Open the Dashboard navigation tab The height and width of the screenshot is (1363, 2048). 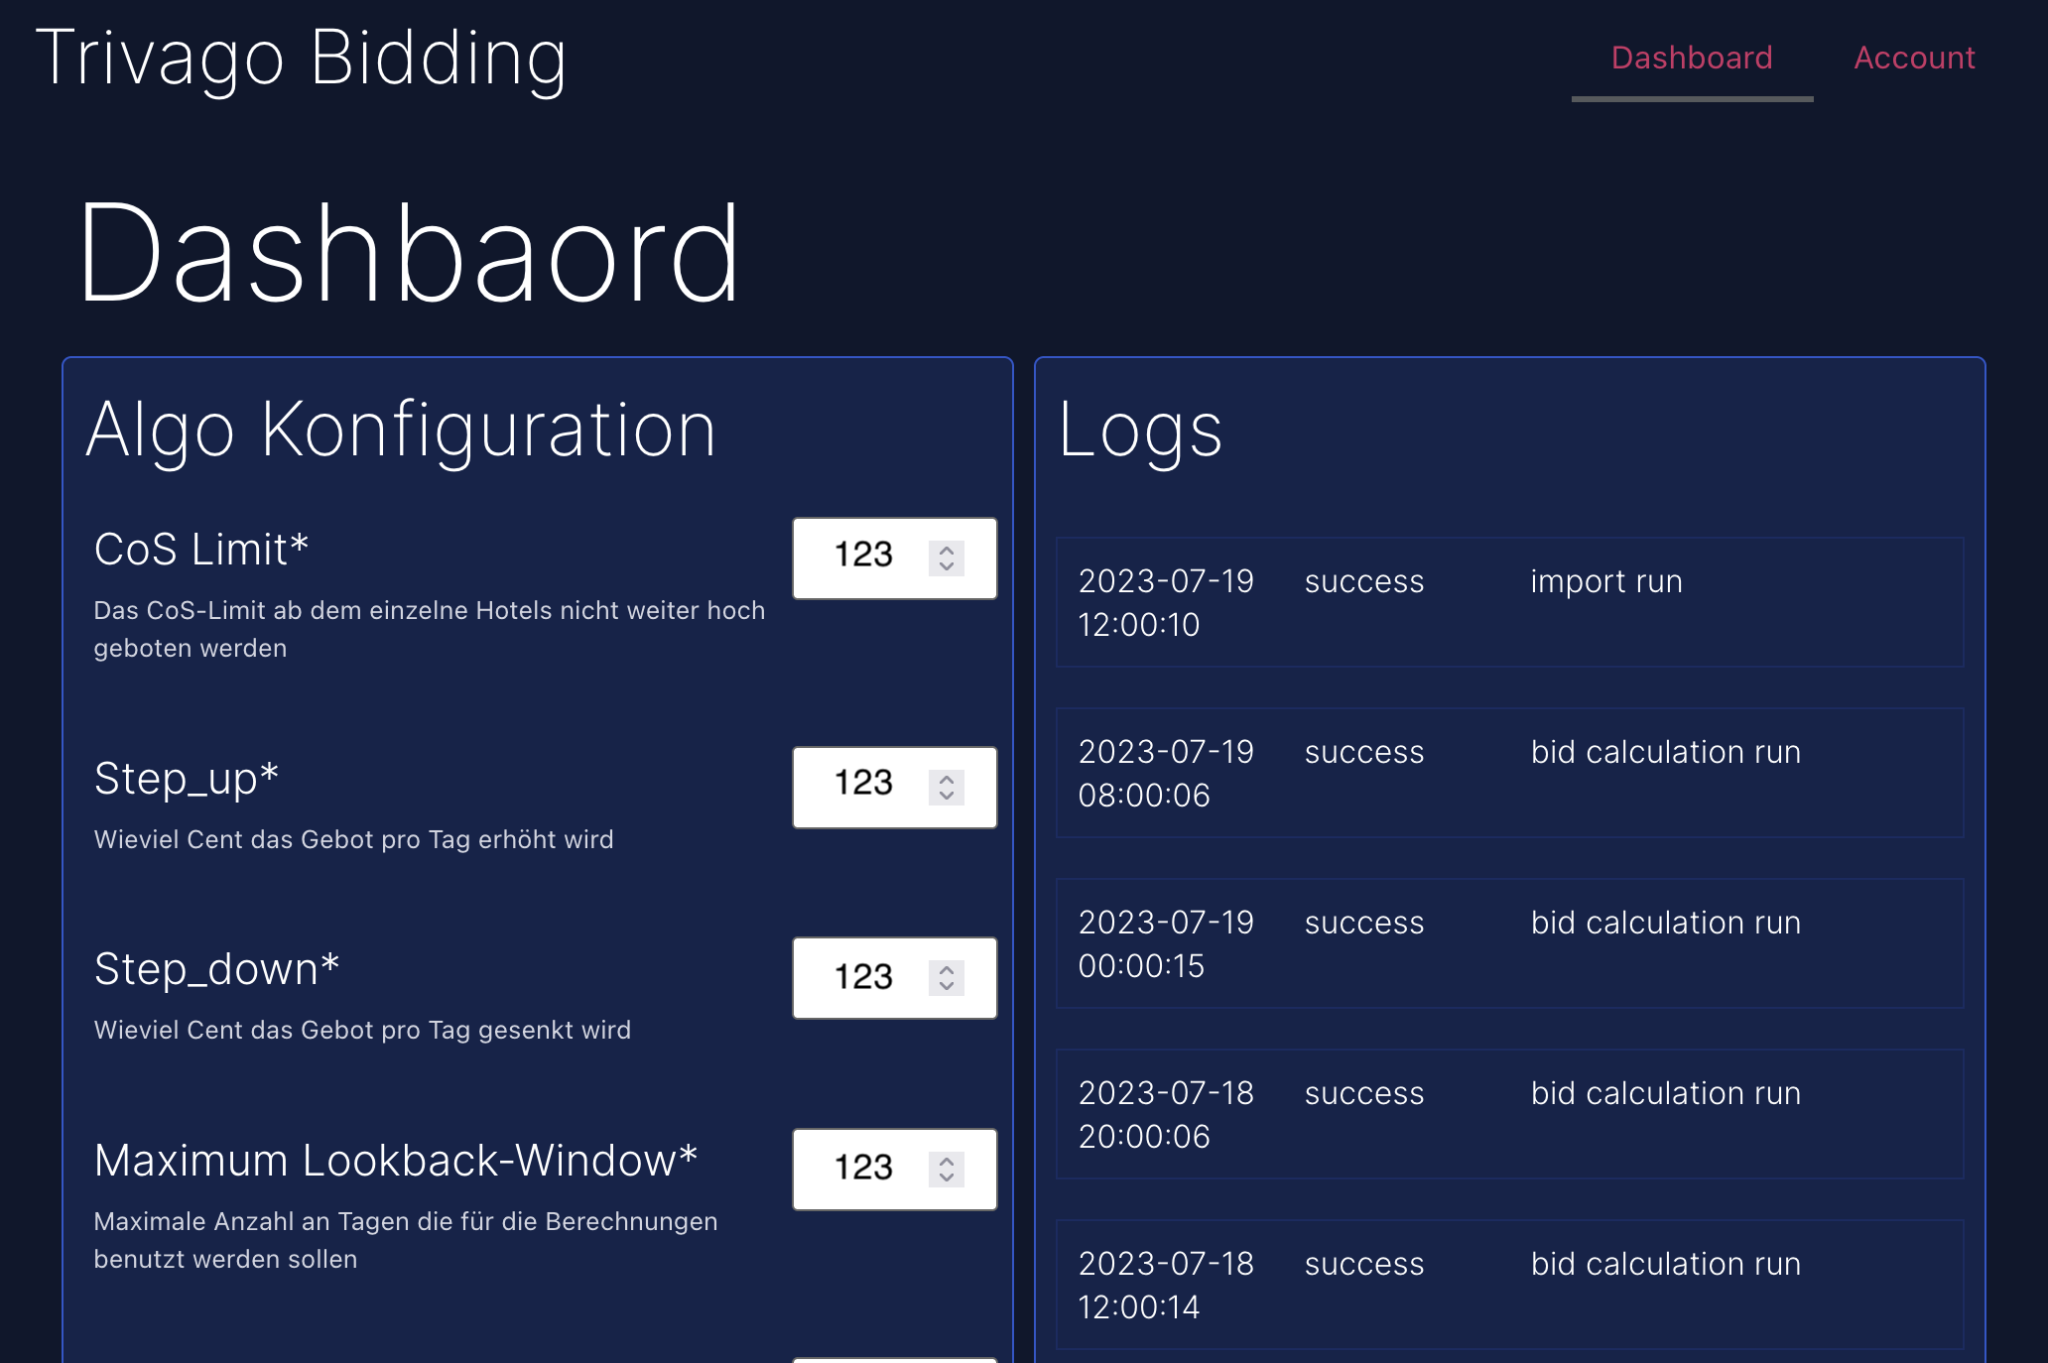[x=1691, y=58]
